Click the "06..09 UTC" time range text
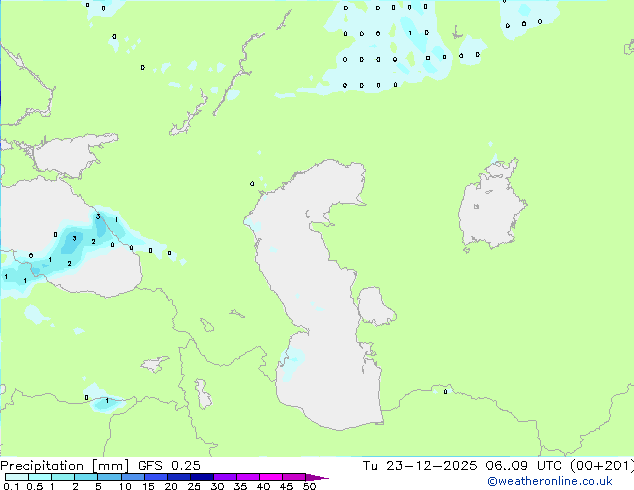The width and height of the screenshot is (634, 490). pos(524,466)
